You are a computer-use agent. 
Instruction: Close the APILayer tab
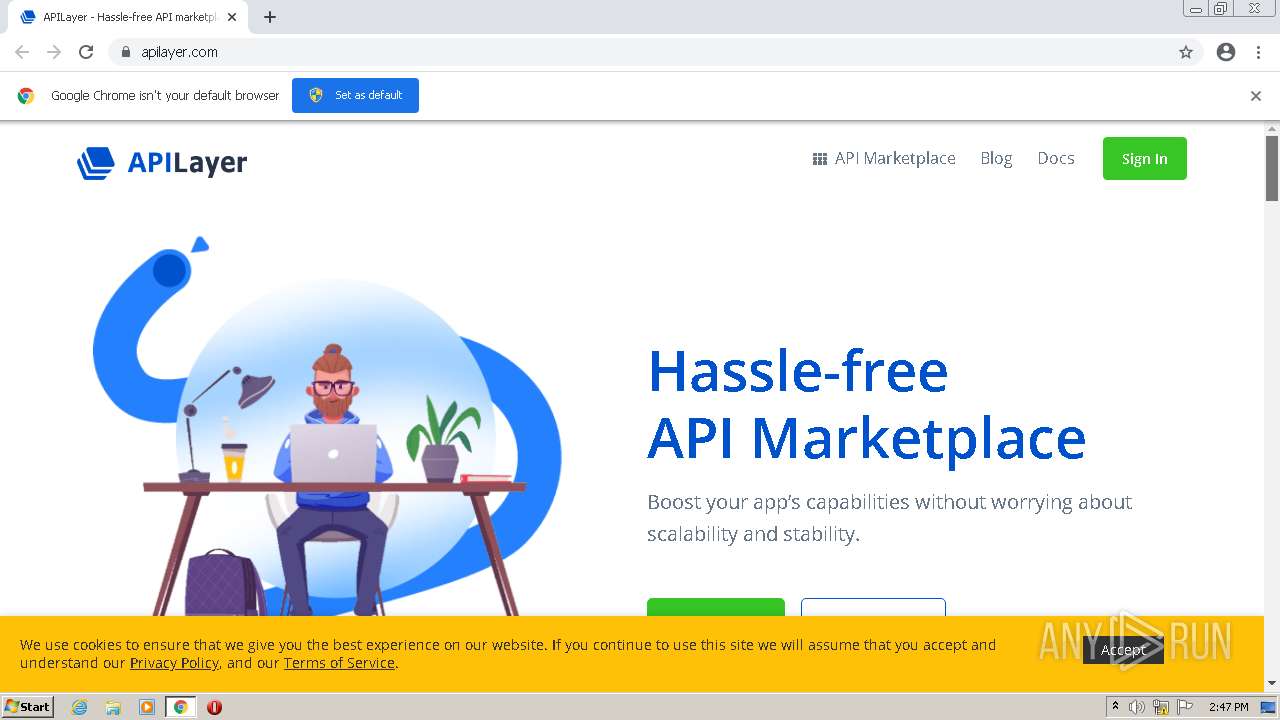(x=232, y=17)
